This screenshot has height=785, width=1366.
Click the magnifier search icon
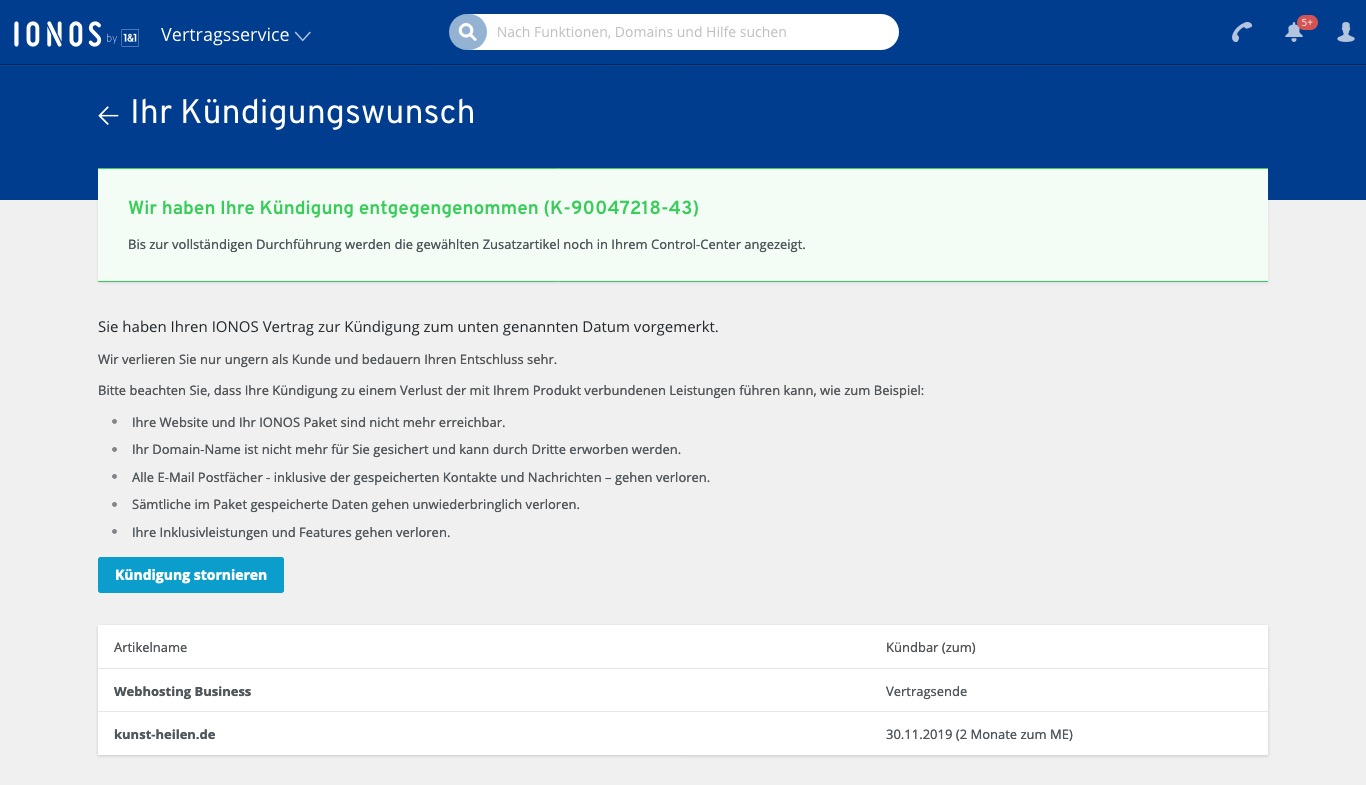[467, 32]
